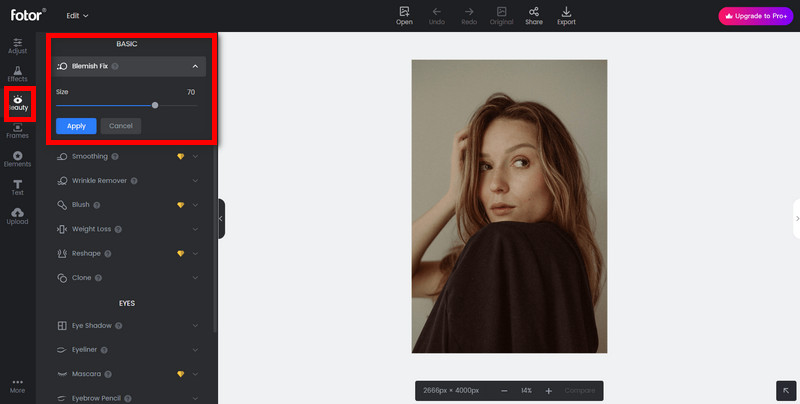Screen dimensions: 800x404
Task: Click the Apply button
Action: [x=76, y=126]
